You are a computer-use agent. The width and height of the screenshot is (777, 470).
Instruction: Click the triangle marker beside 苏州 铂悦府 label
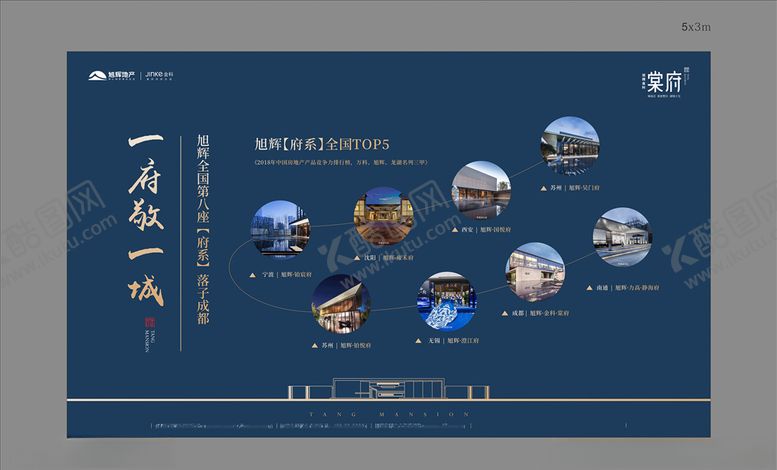click(314, 346)
